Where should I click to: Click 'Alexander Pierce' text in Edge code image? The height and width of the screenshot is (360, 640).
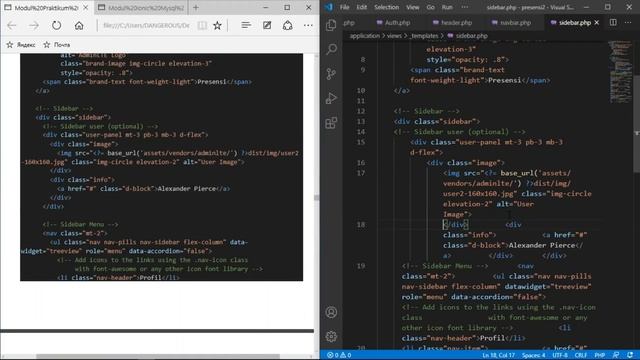187,189
